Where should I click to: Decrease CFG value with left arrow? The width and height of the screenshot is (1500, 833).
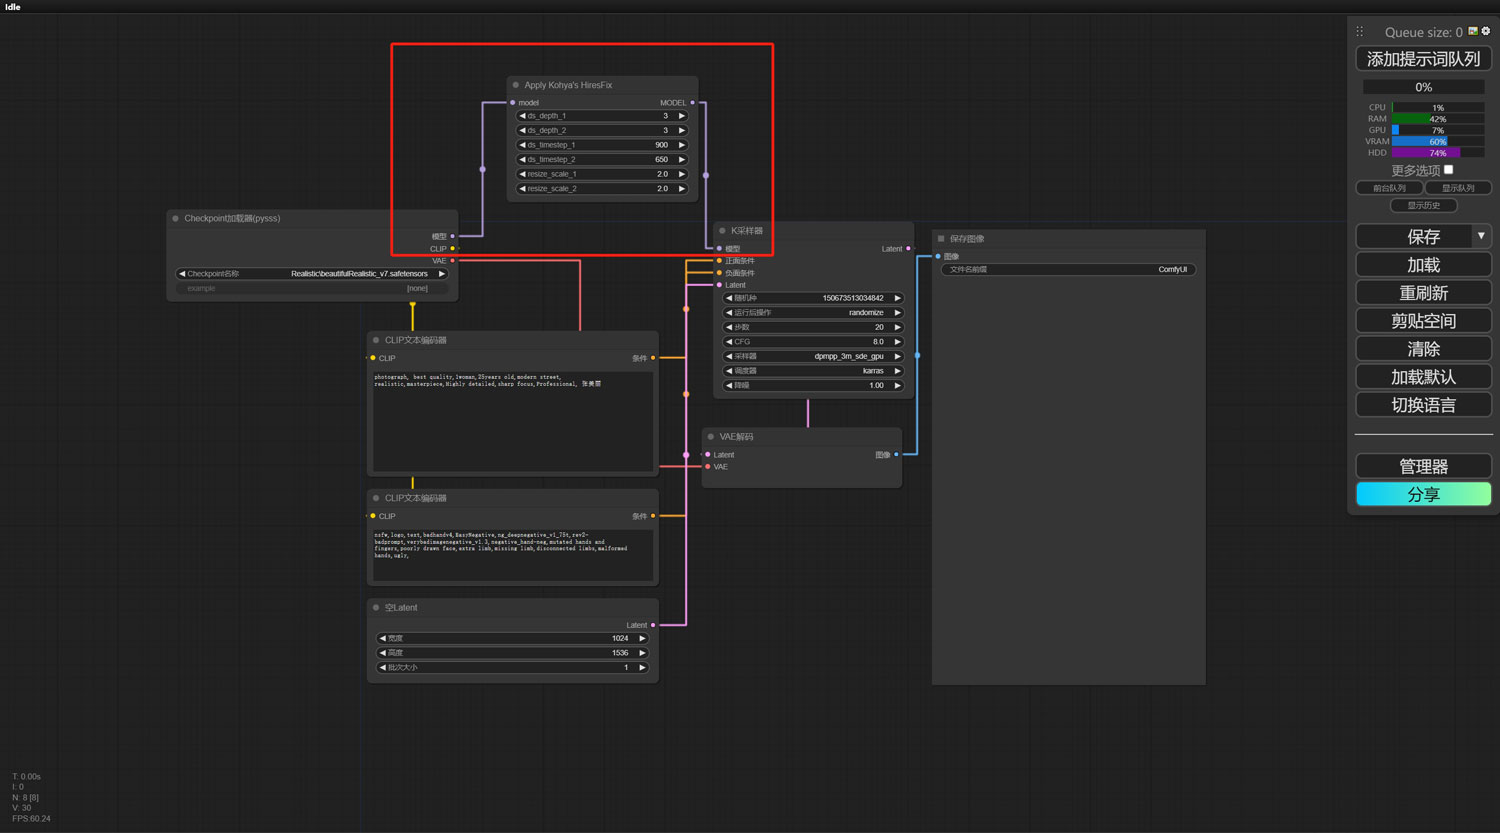729,342
